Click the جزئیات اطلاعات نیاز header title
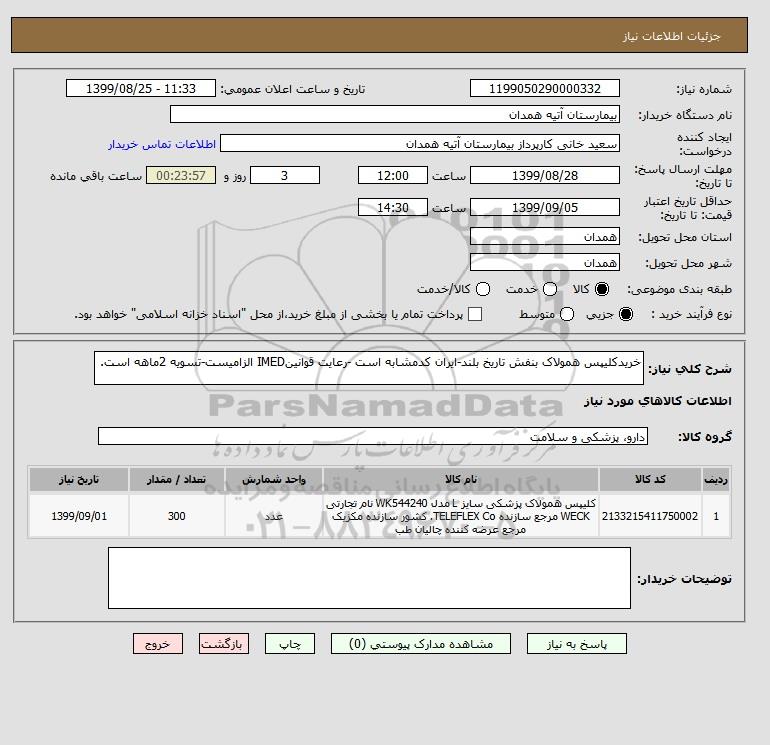 tap(671, 36)
